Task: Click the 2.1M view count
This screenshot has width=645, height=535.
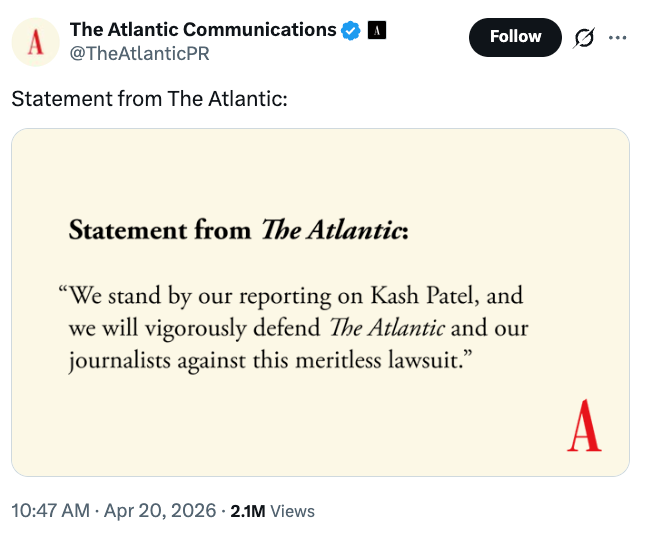Action: [247, 511]
